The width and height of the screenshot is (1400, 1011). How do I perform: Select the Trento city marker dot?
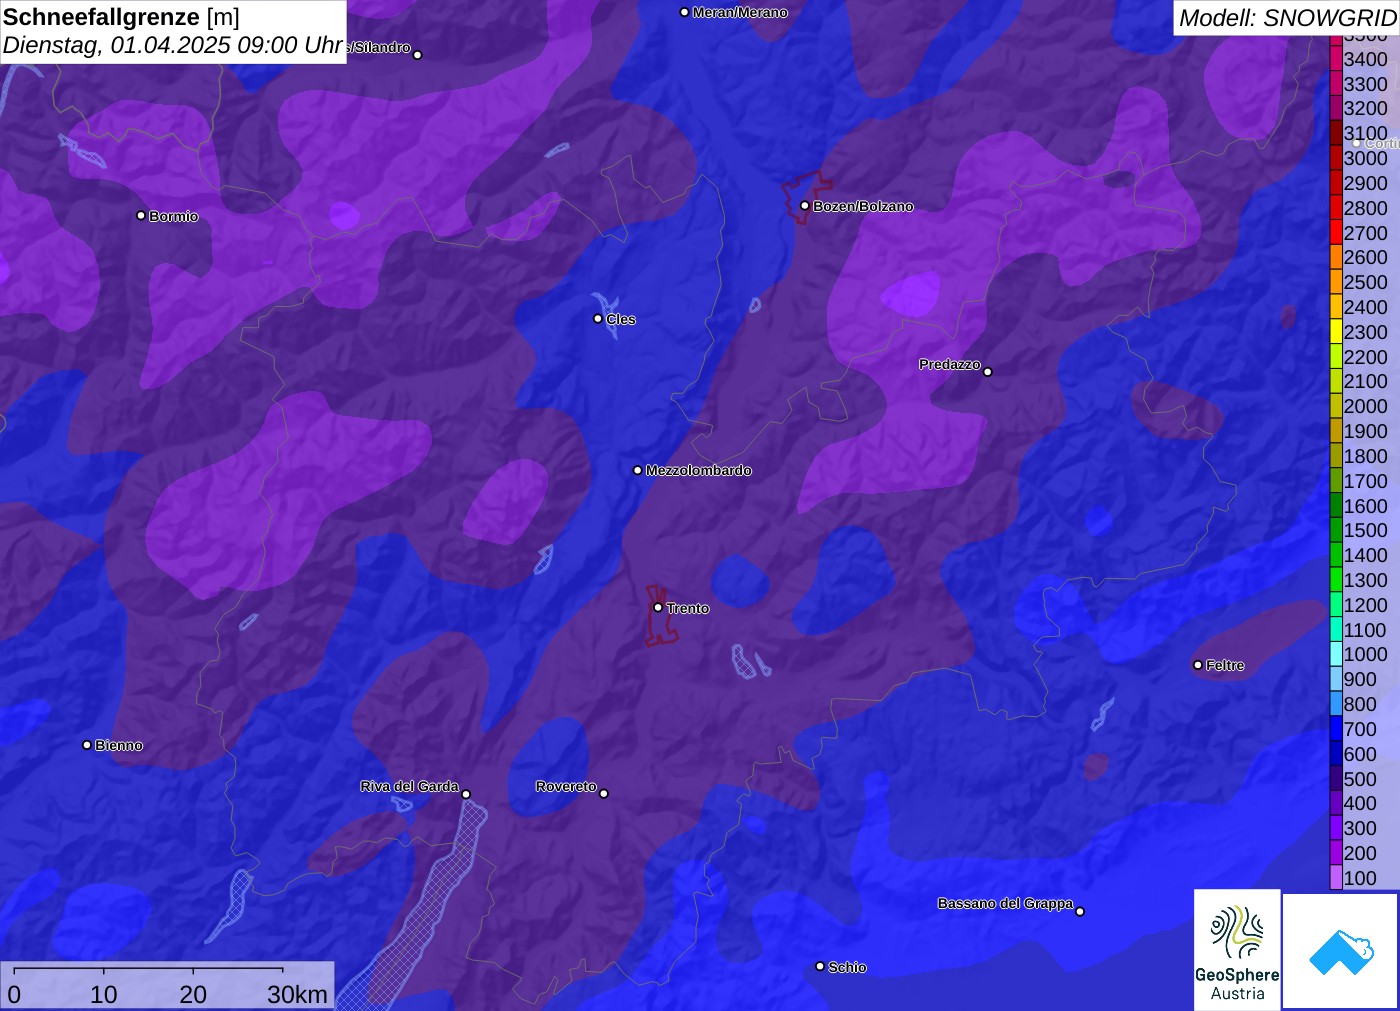658,607
